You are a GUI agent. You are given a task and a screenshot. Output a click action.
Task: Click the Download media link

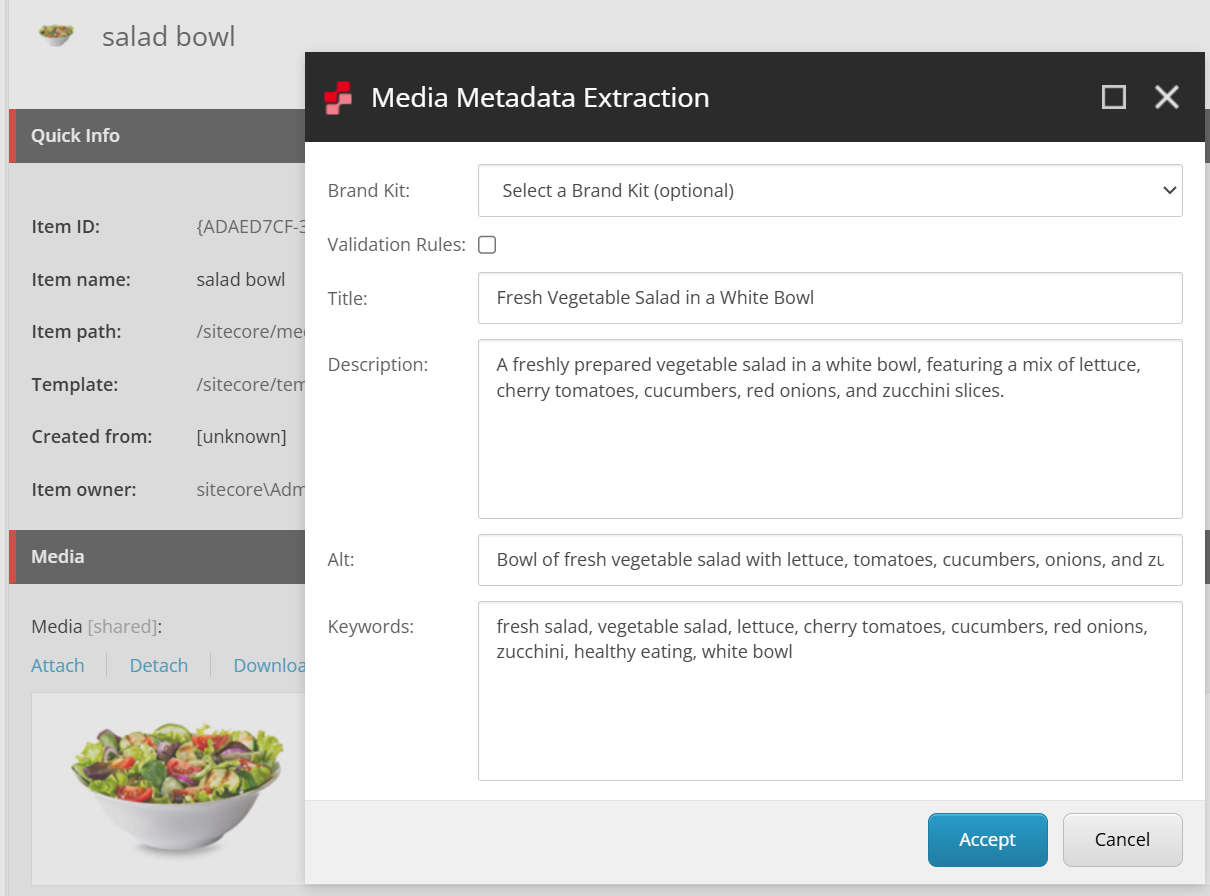tap(269, 666)
